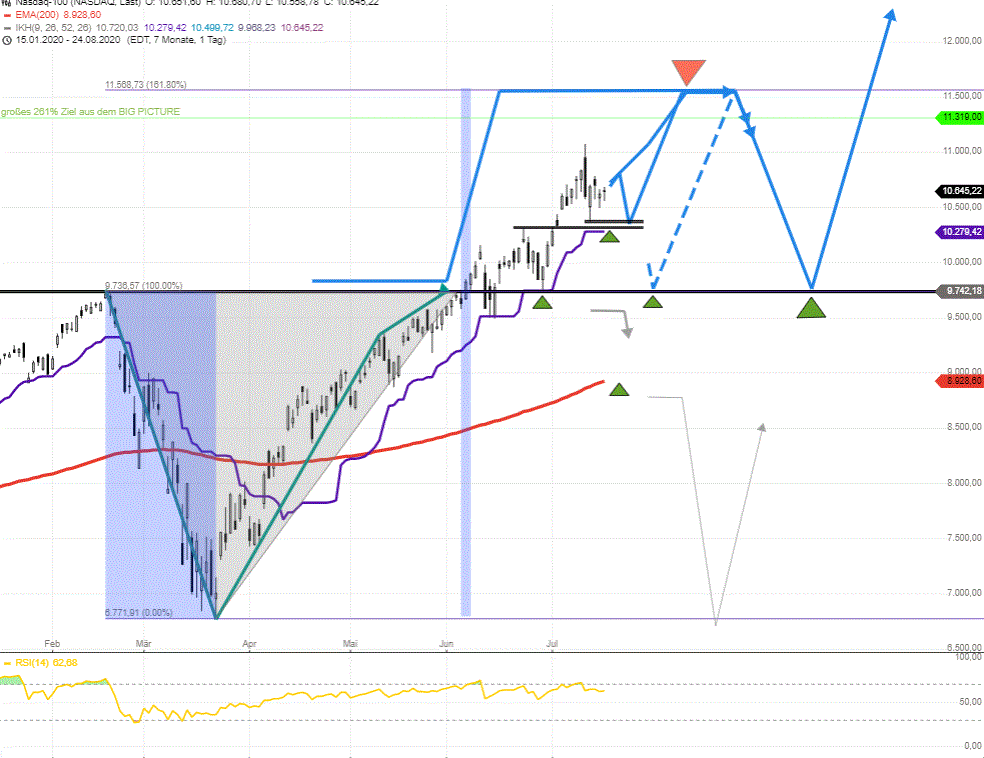Click the green 11.319,00 price tag
The width and height of the screenshot is (984, 758).
click(x=960, y=117)
